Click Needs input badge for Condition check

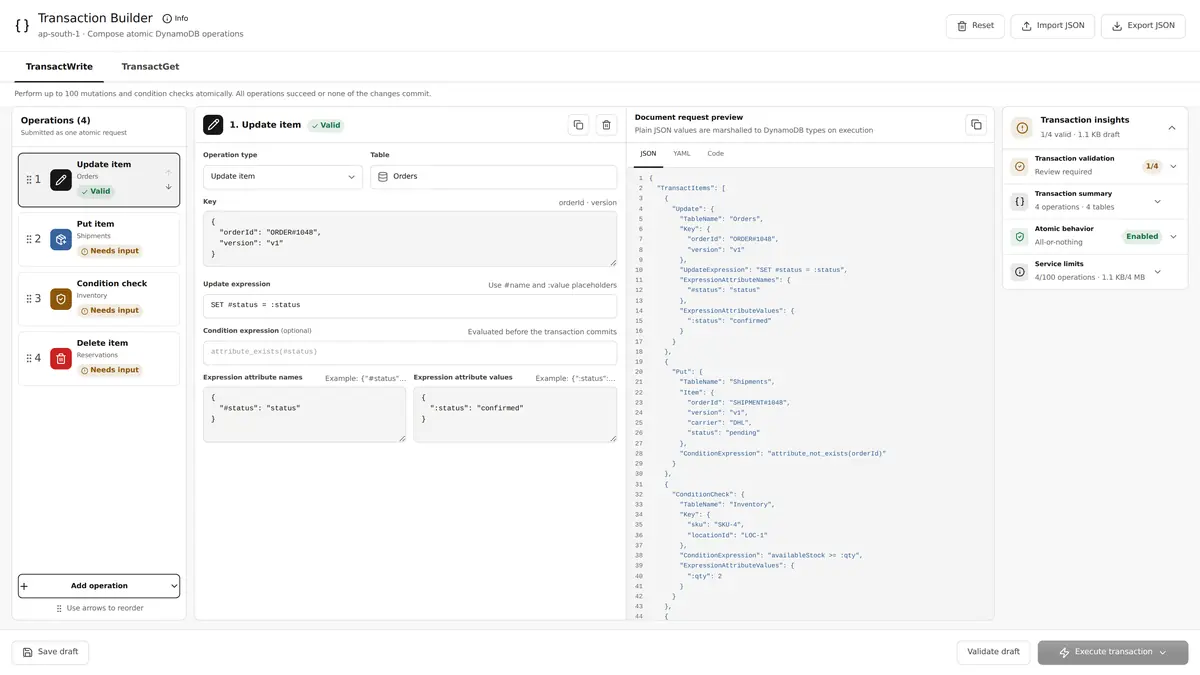(x=110, y=311)
